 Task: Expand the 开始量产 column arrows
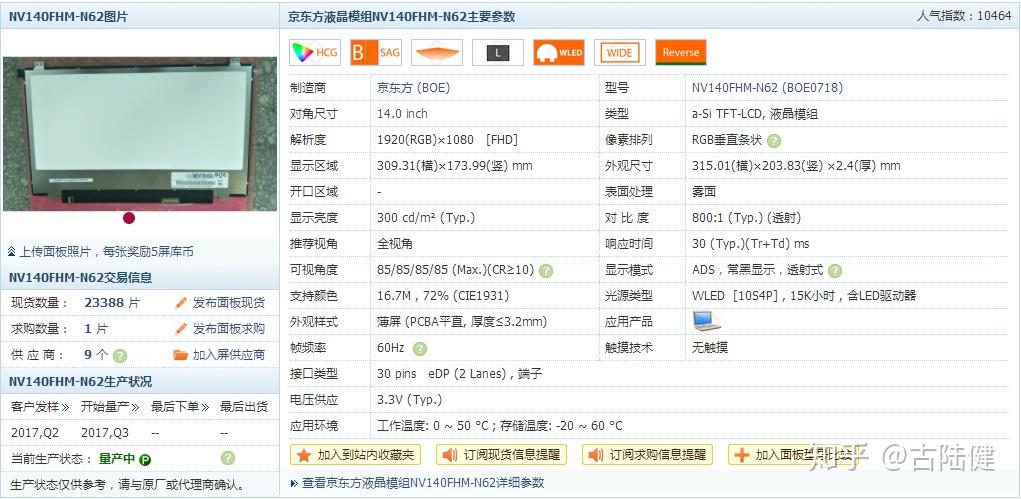click(x=135, y=407)
